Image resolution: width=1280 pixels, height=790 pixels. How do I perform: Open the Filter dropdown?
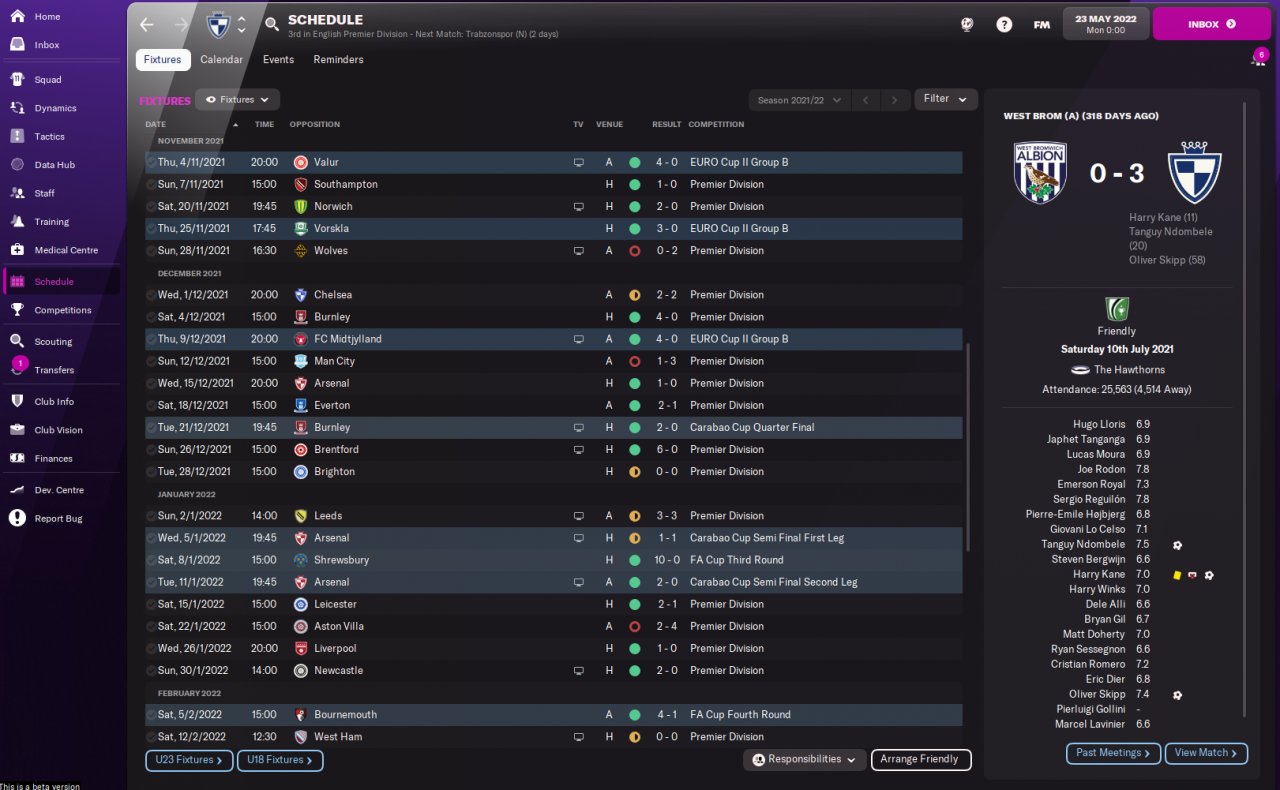(x=946, y=99)
